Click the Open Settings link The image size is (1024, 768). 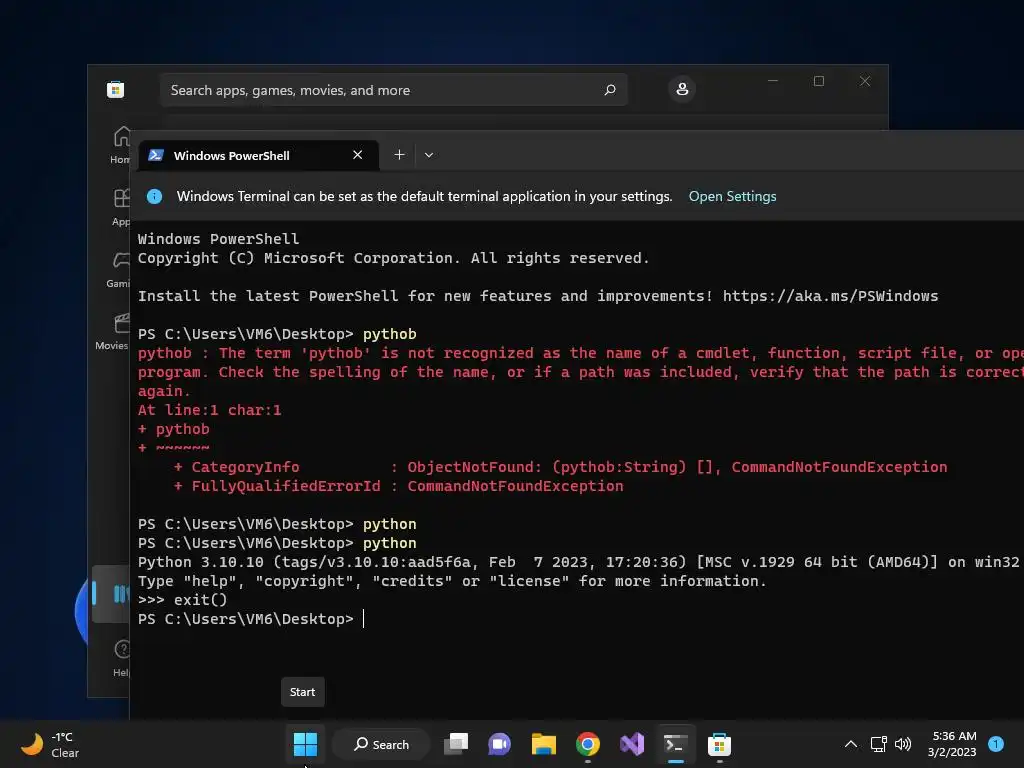tap(732, 197)
